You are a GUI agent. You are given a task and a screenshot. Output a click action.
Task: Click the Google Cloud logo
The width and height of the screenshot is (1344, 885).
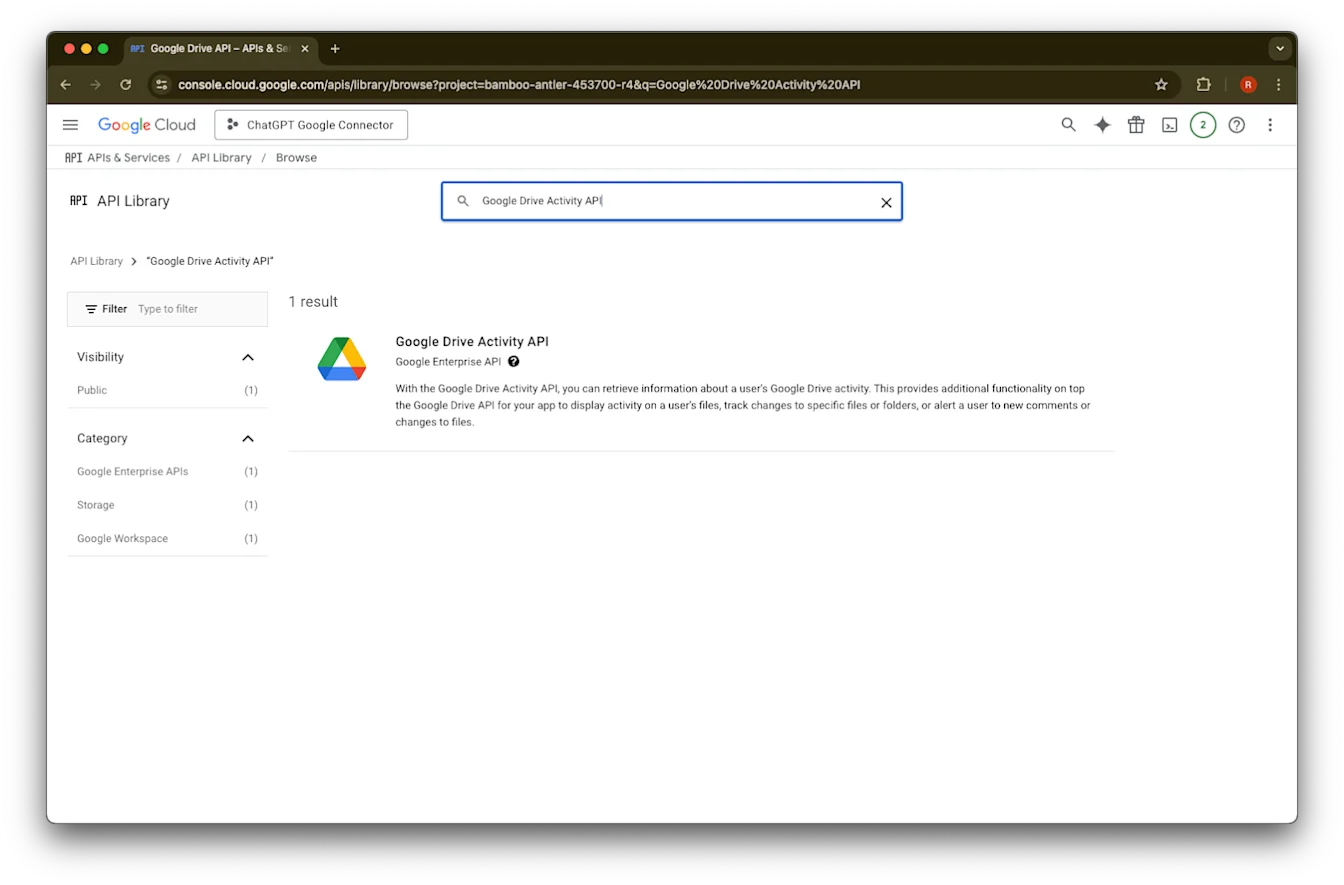click(146, 125)
